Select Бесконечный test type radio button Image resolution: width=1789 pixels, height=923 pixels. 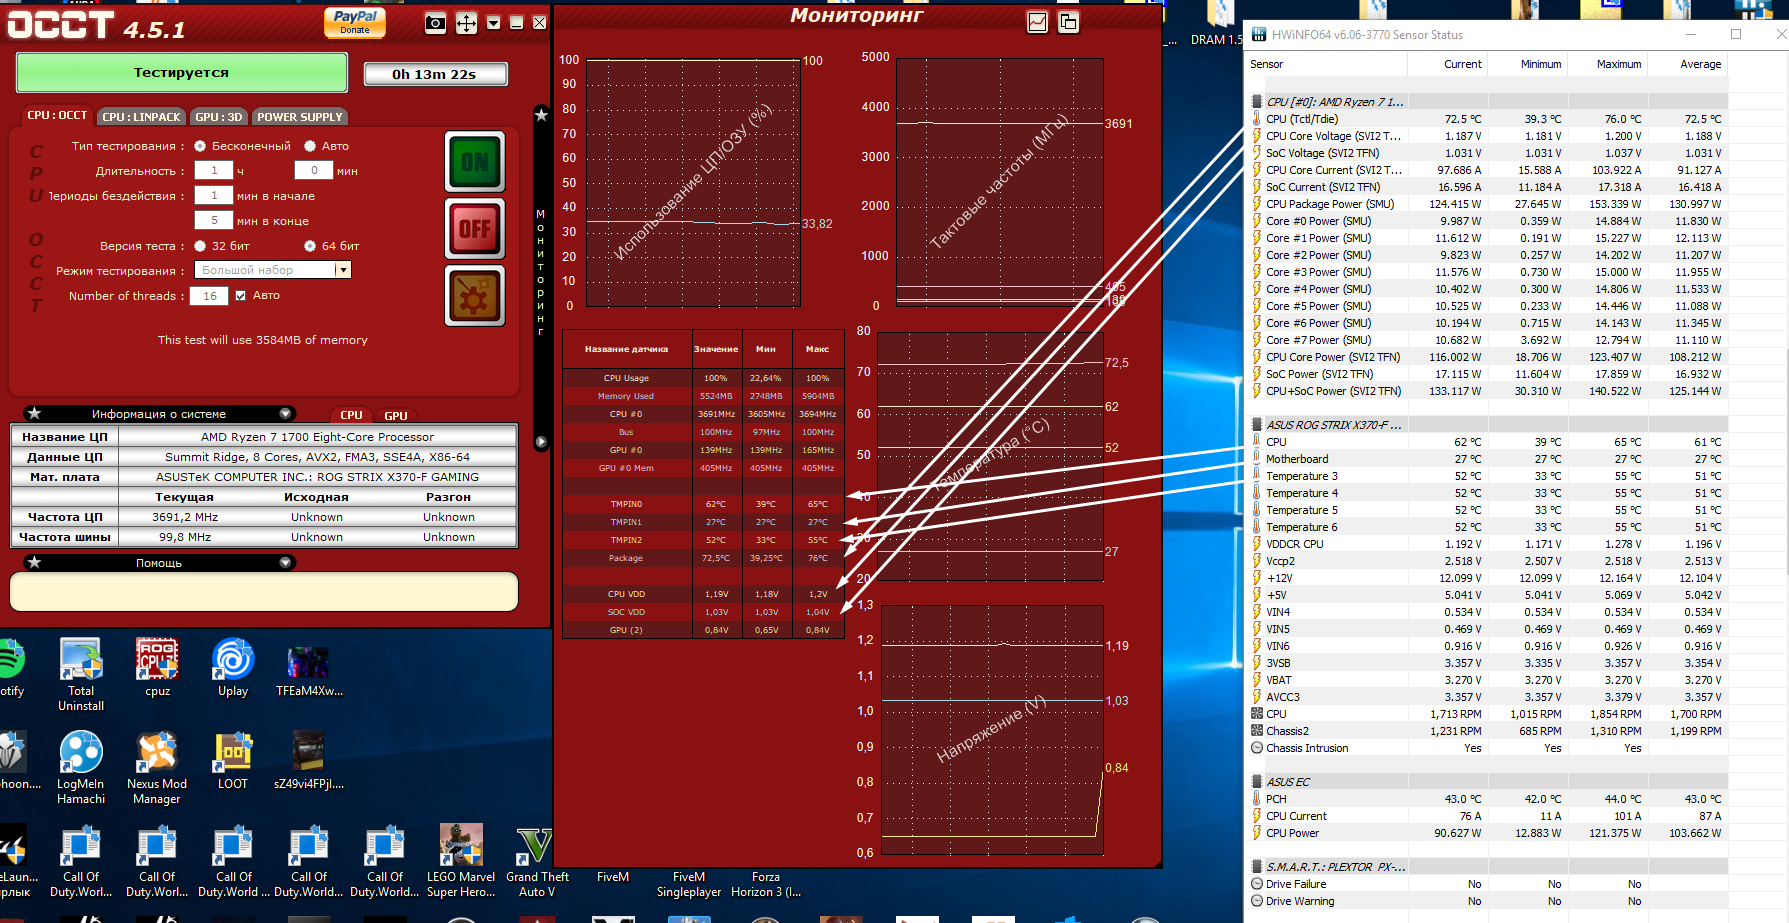200,146
